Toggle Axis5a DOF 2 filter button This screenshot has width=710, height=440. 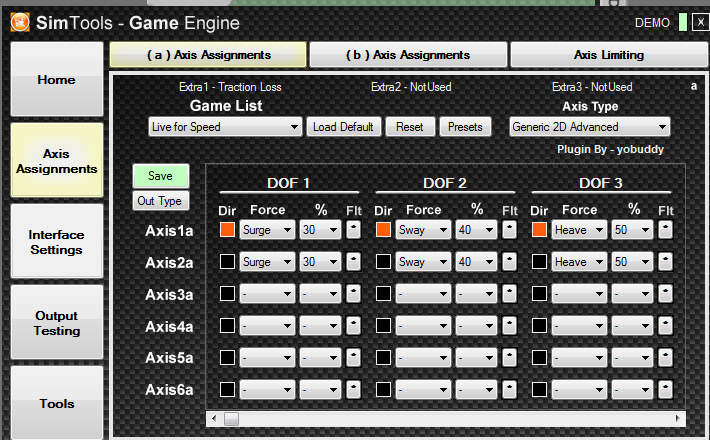click(x=509, y=358)
